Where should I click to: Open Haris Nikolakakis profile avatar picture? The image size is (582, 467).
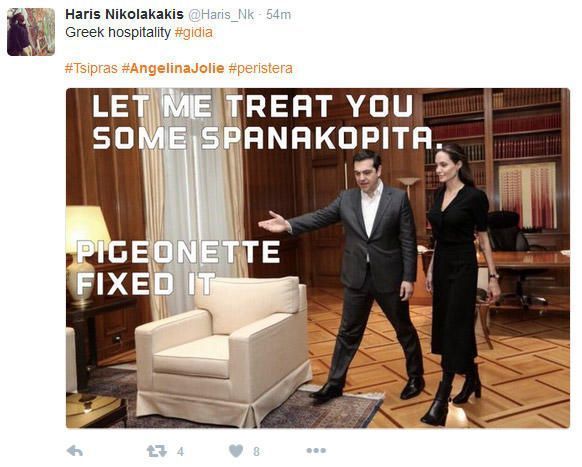(x=31, y=32)
